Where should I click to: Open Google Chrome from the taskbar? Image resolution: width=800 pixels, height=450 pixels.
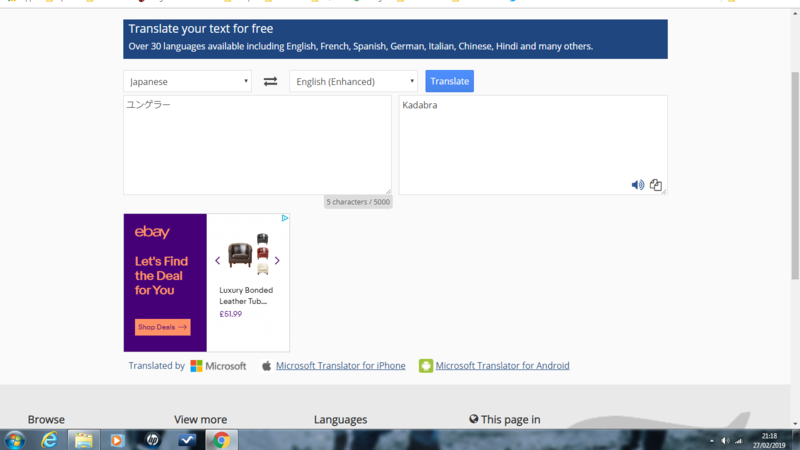click(220, 439)
